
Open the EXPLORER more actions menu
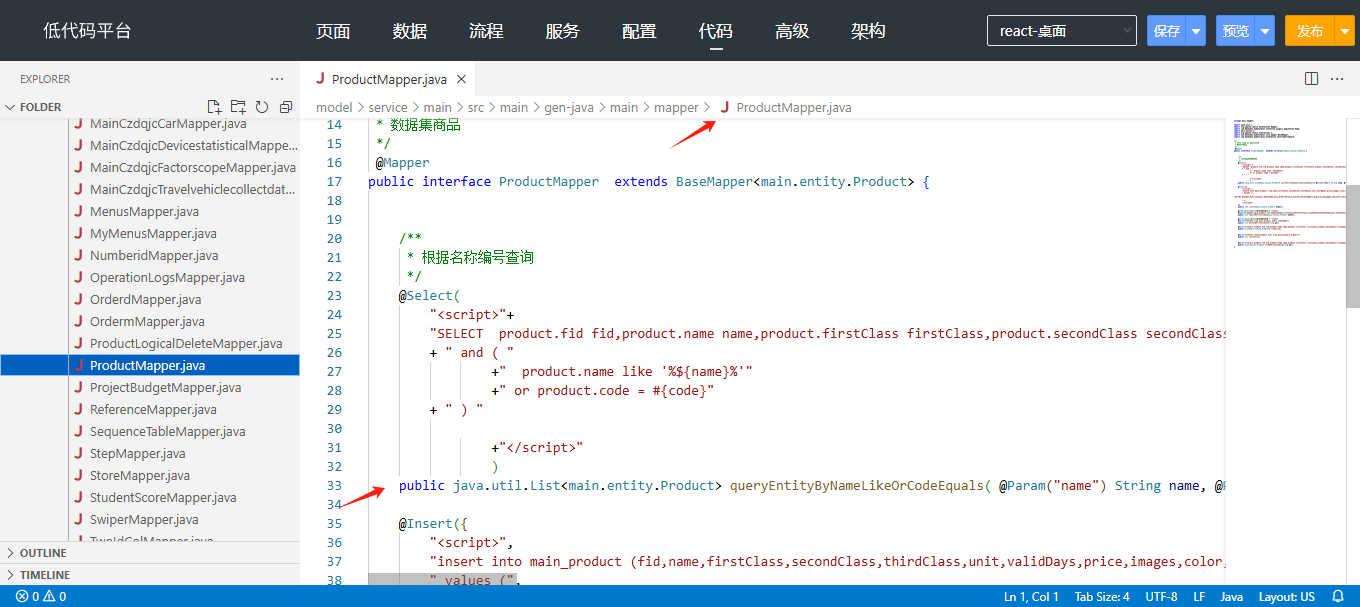pyautogui.click(x=277, y=79)
